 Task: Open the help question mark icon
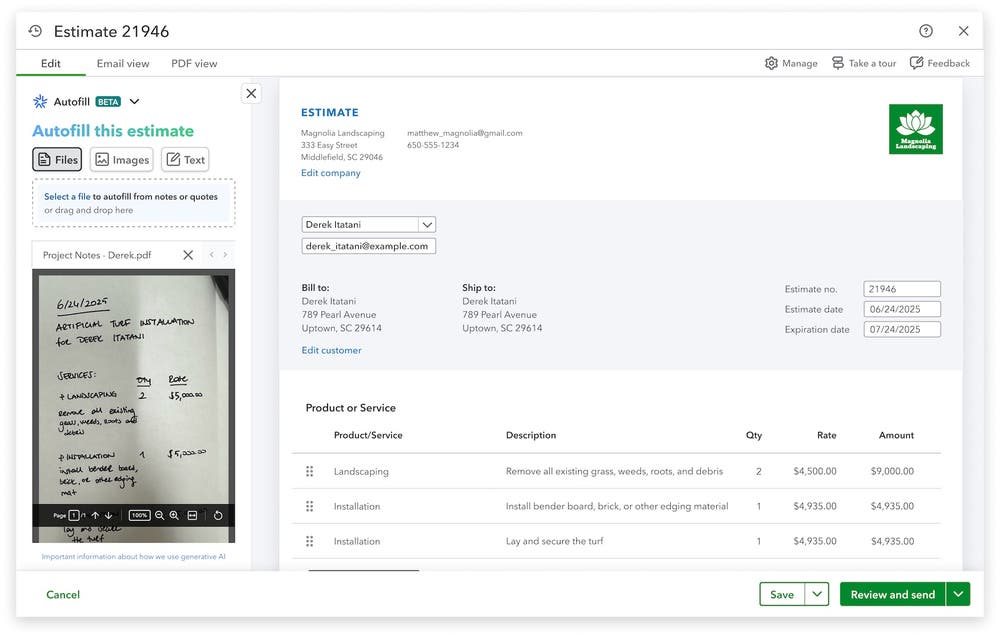click(925, 30)
